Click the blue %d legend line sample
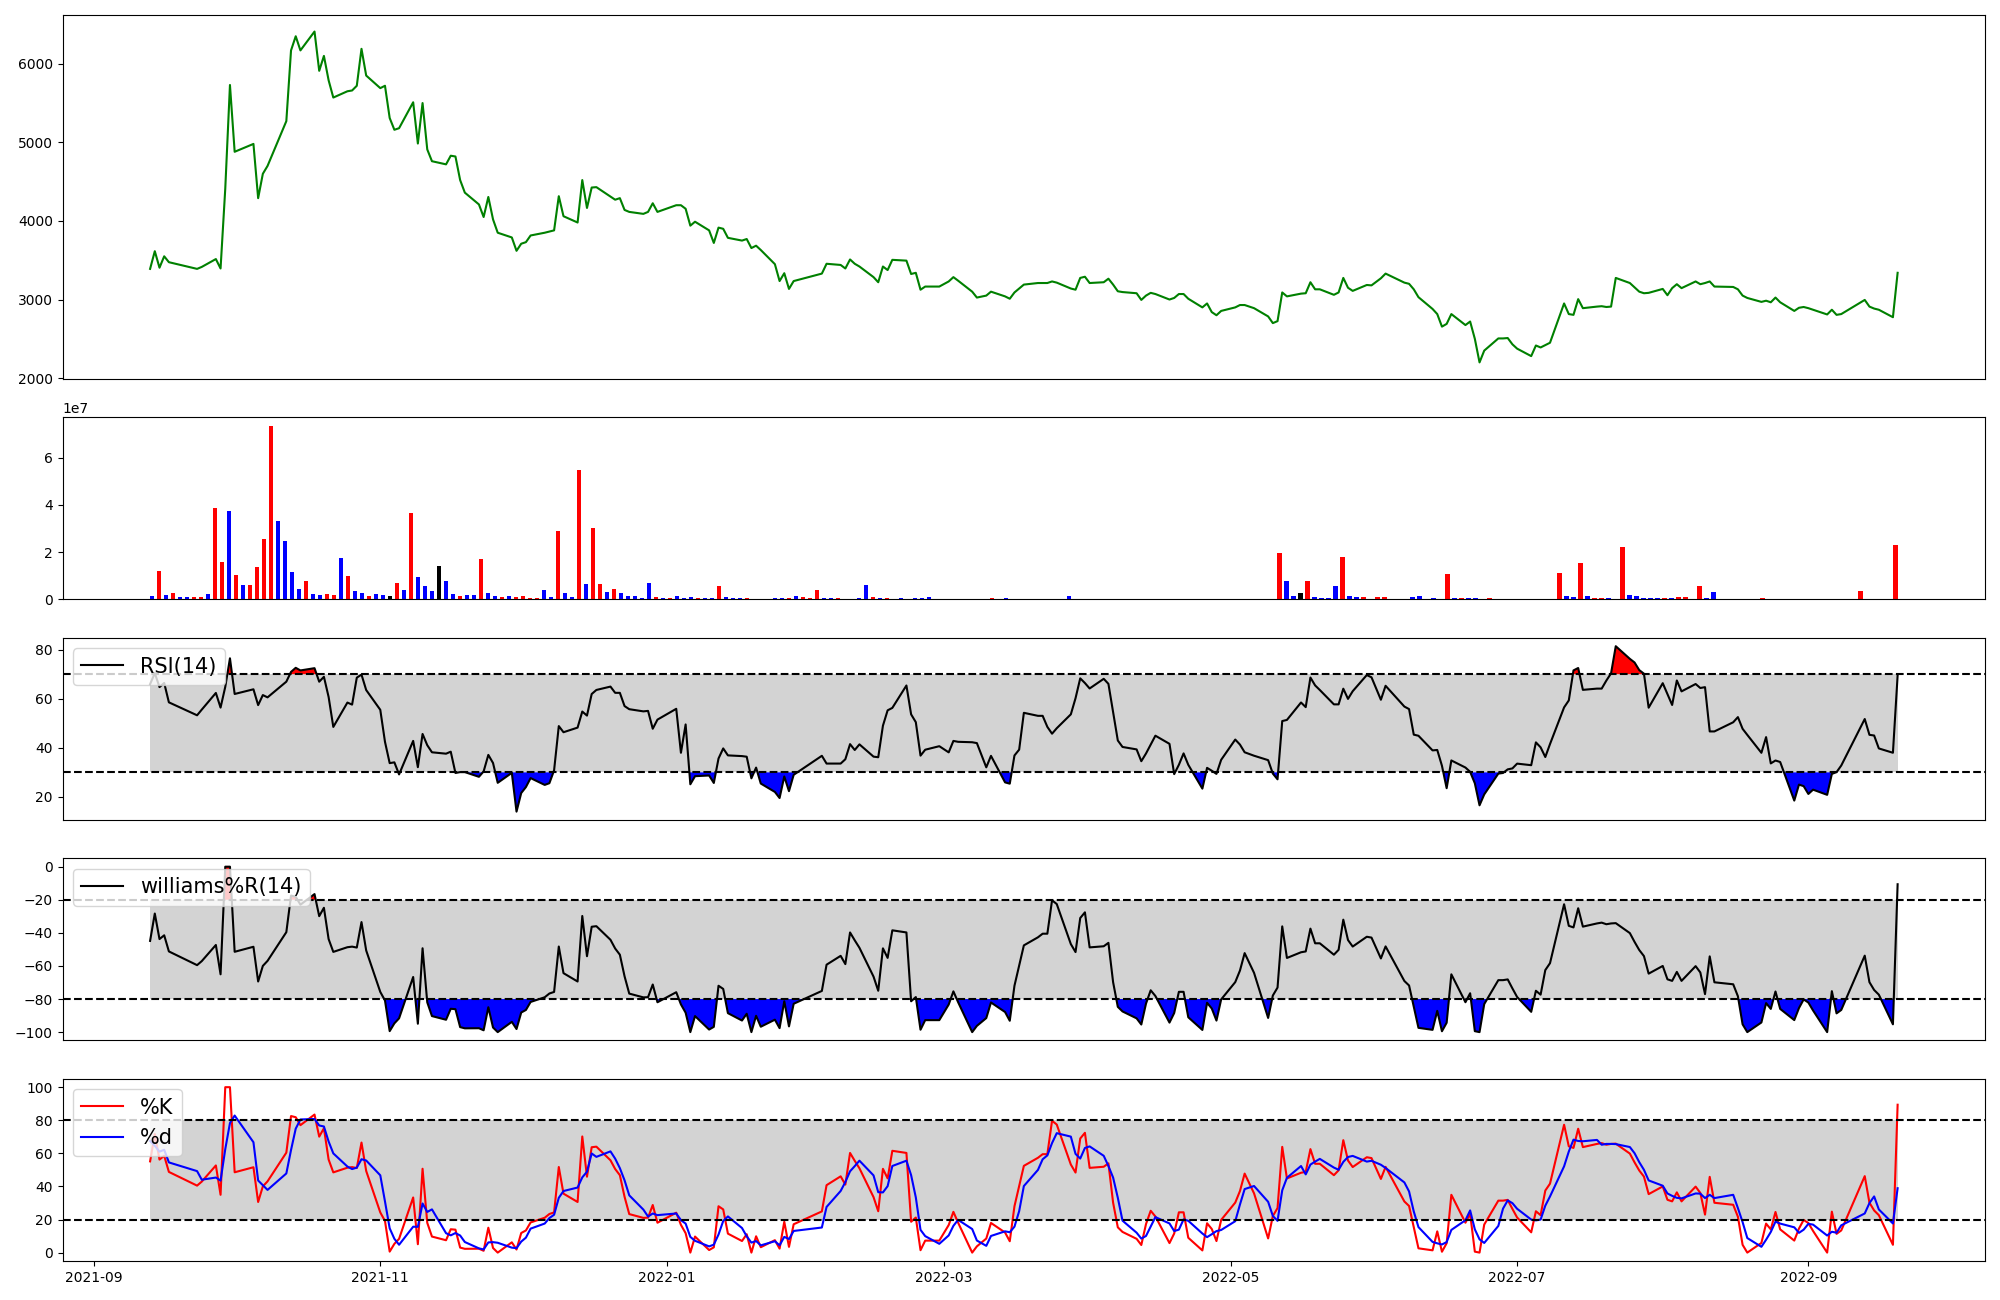Screen dimensions: 2000x1300 pyautogui.click(x=103, y=1137)
